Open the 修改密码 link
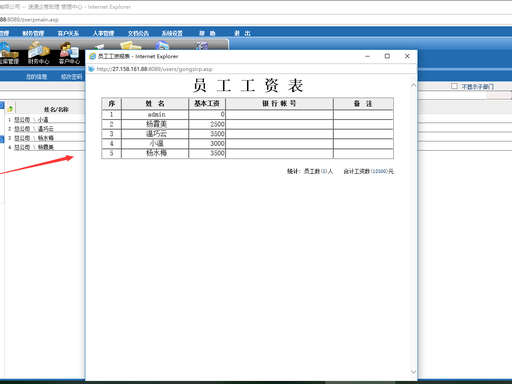 [71, 77]
